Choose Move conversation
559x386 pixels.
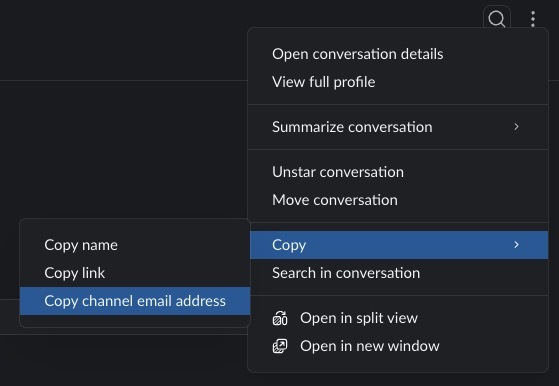[398, 200]
